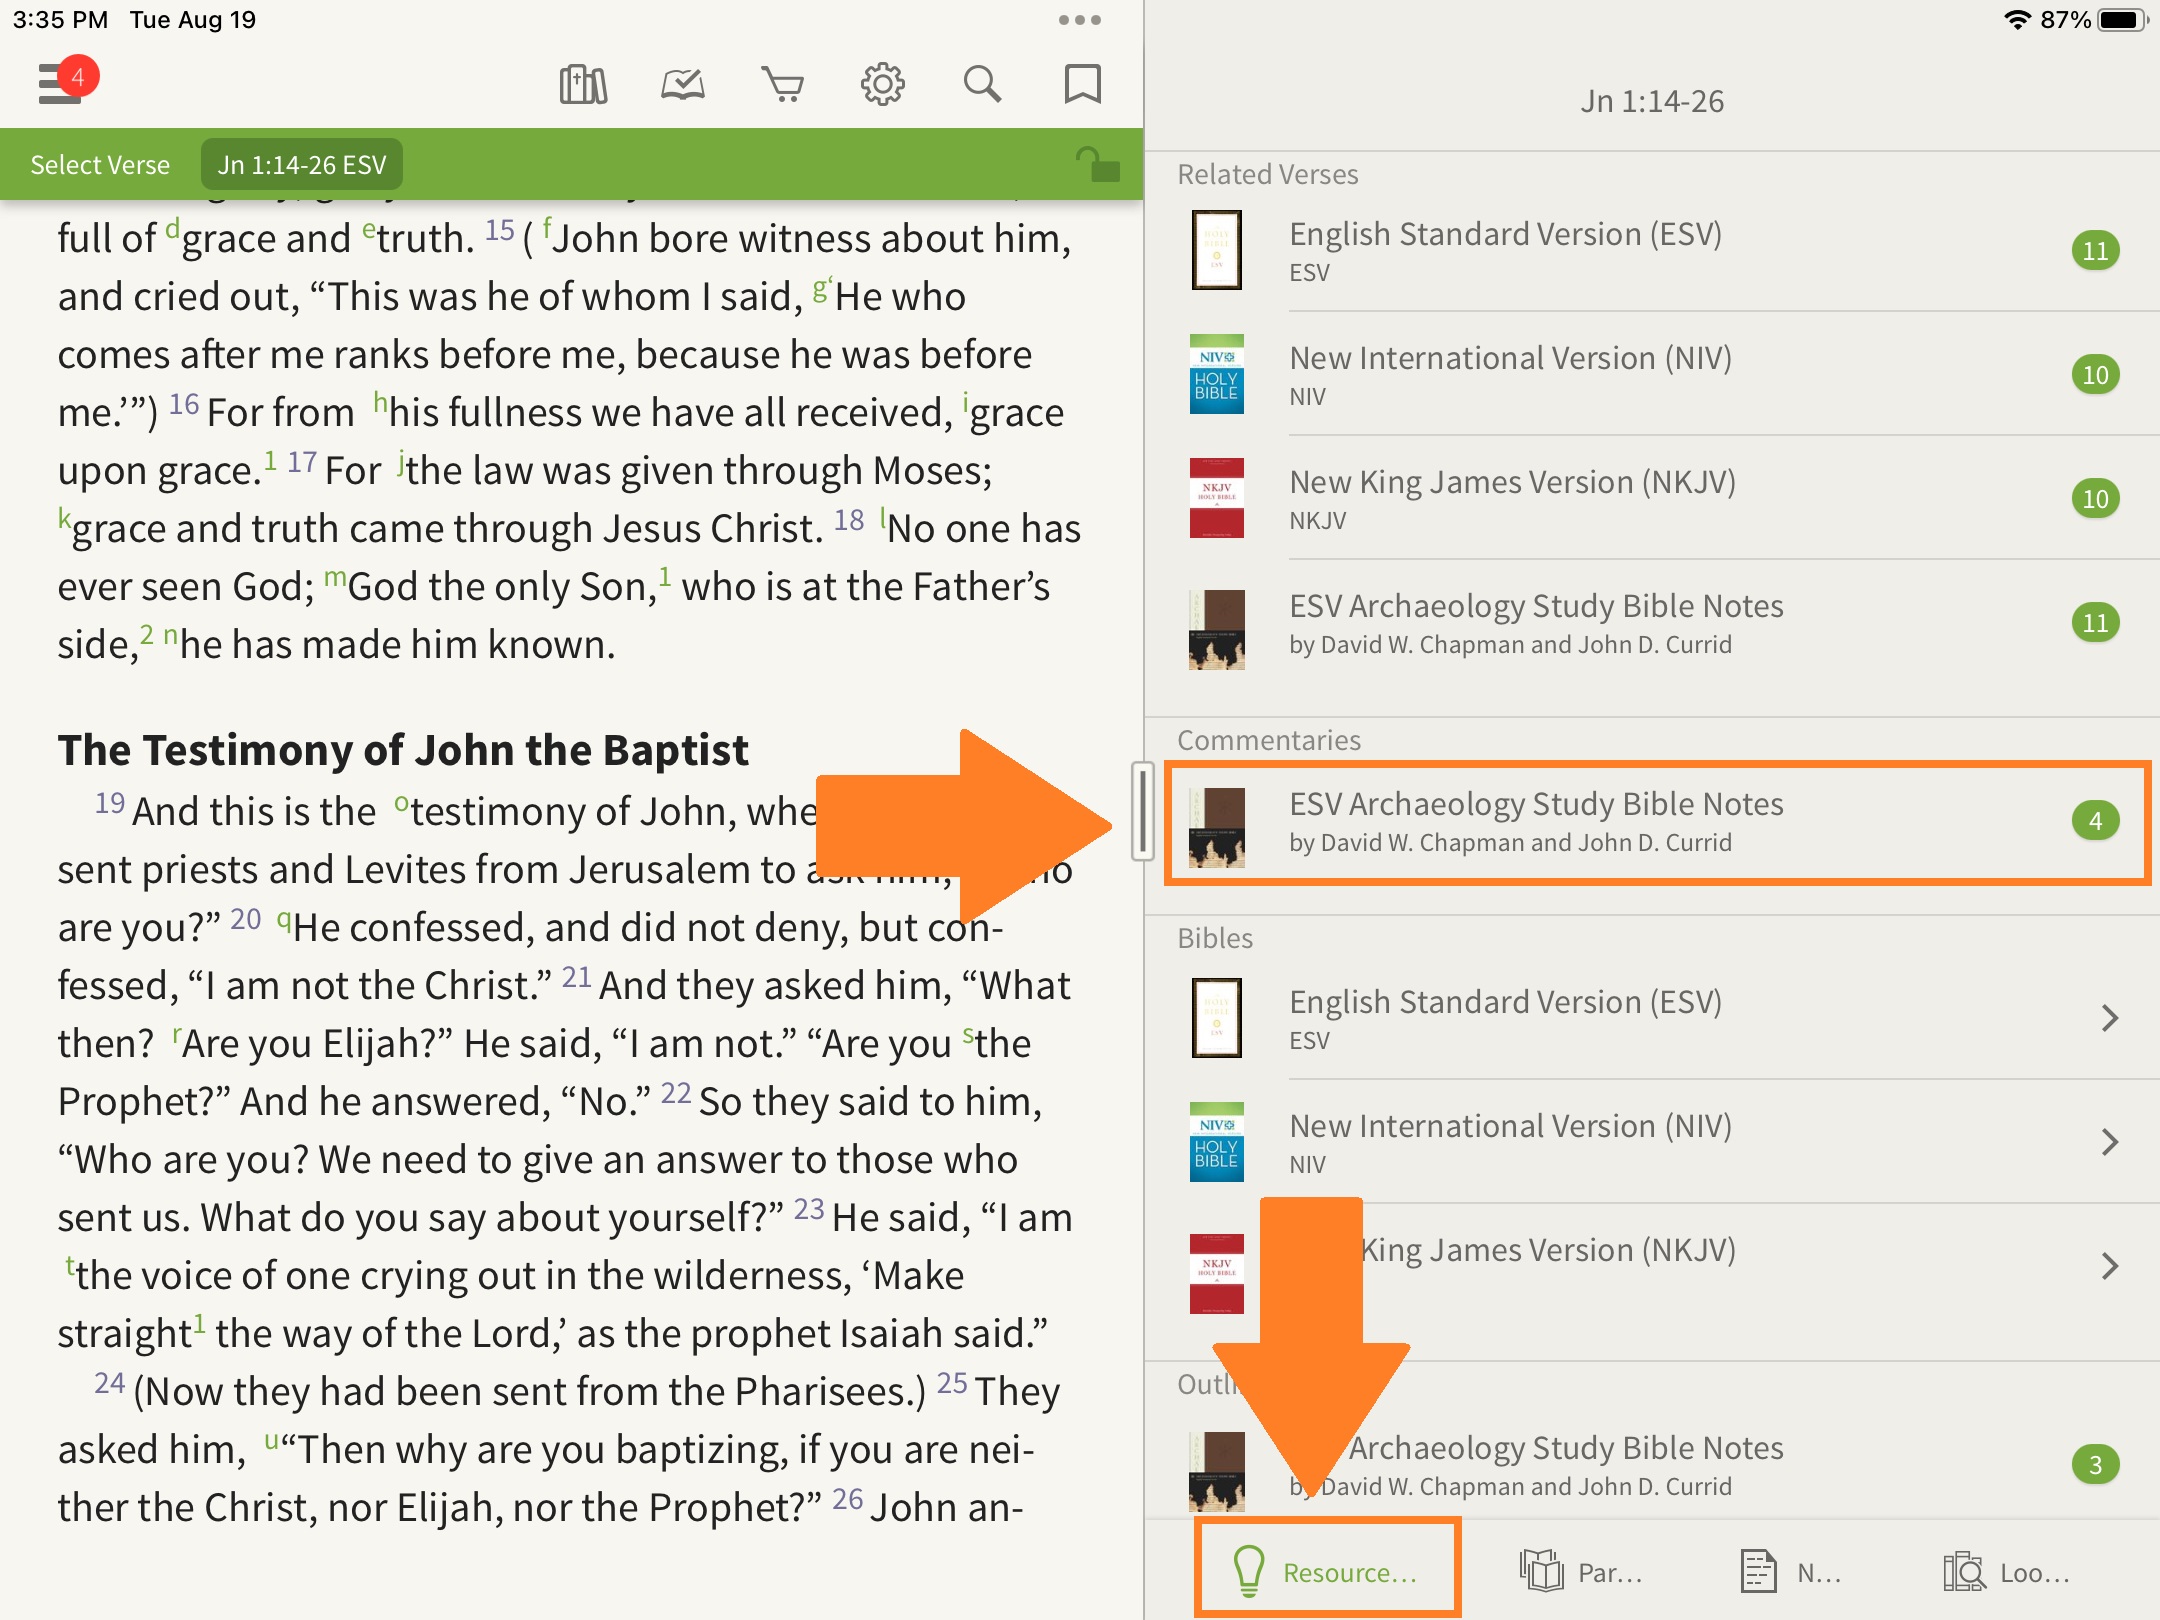Open NIV under Related Verses

[x=1652, y=374]
